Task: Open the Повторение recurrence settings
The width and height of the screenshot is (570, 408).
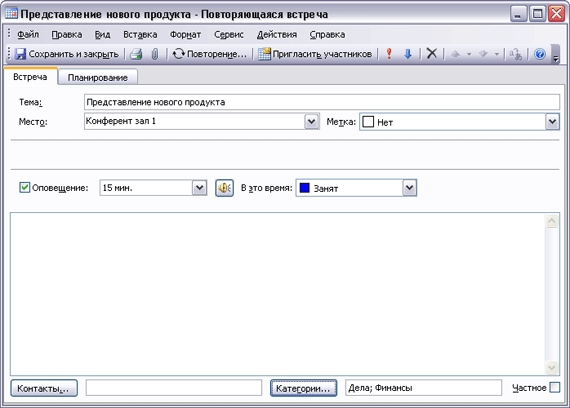Action: pos(210,54)
